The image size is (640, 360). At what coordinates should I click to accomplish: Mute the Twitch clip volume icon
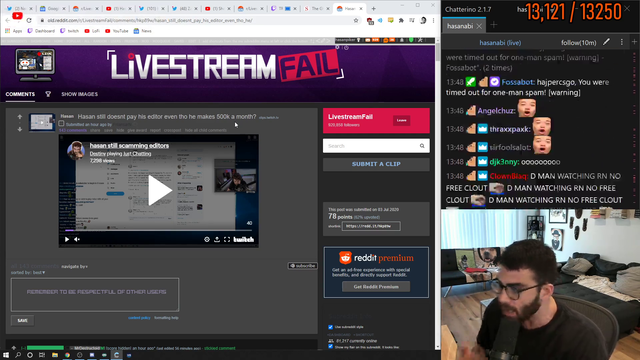pos(77,240)
